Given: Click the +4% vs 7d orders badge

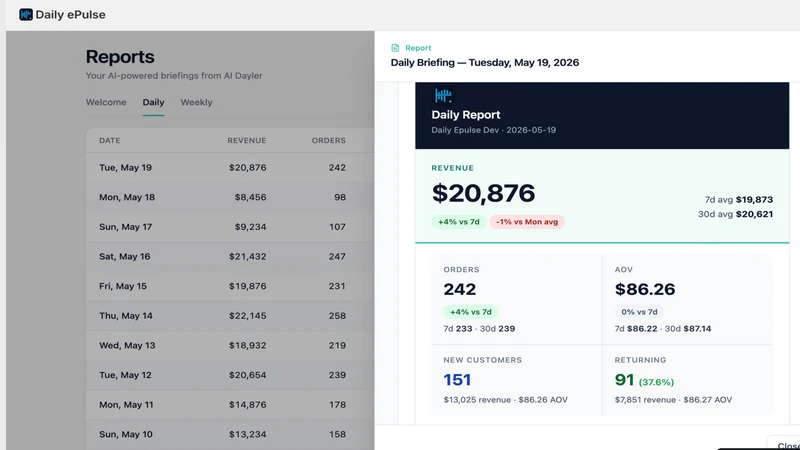Looking at the screenshot, I should click(470, 312).
